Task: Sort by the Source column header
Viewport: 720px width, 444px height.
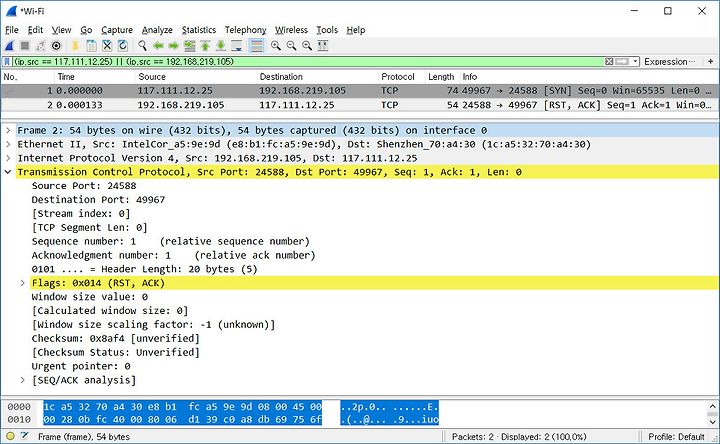Action: (x=197, y=77)
